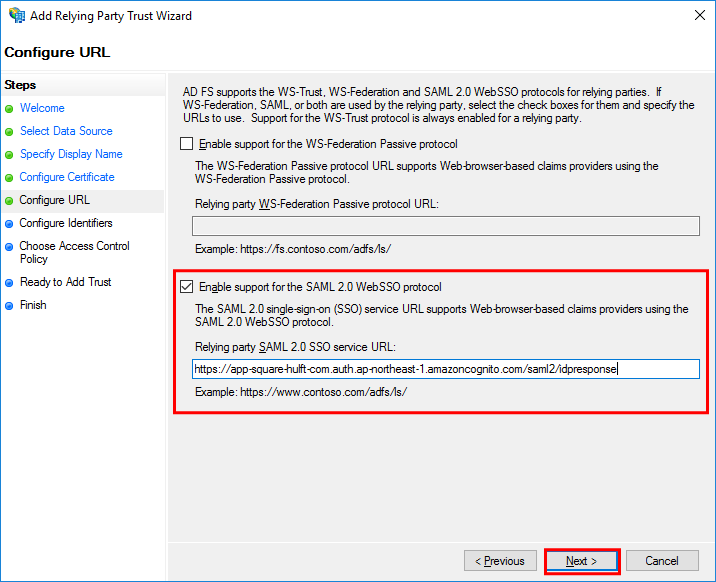Open the Welcome step

[42, 108]
